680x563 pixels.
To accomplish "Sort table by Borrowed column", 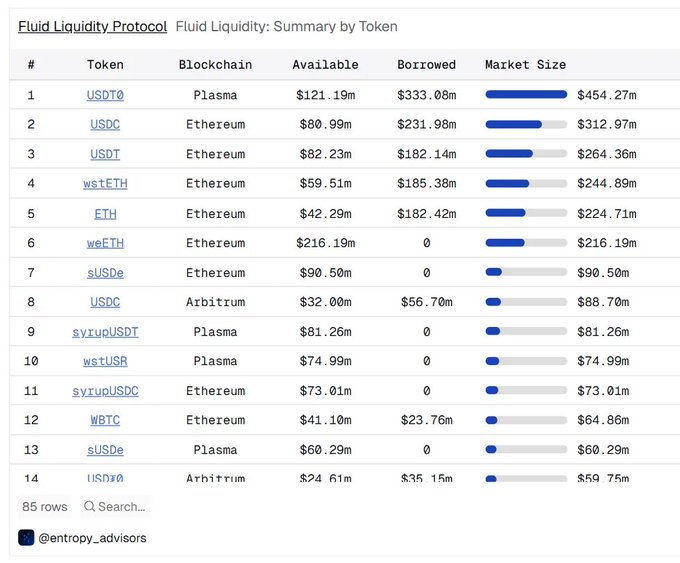I will point(426,65).
